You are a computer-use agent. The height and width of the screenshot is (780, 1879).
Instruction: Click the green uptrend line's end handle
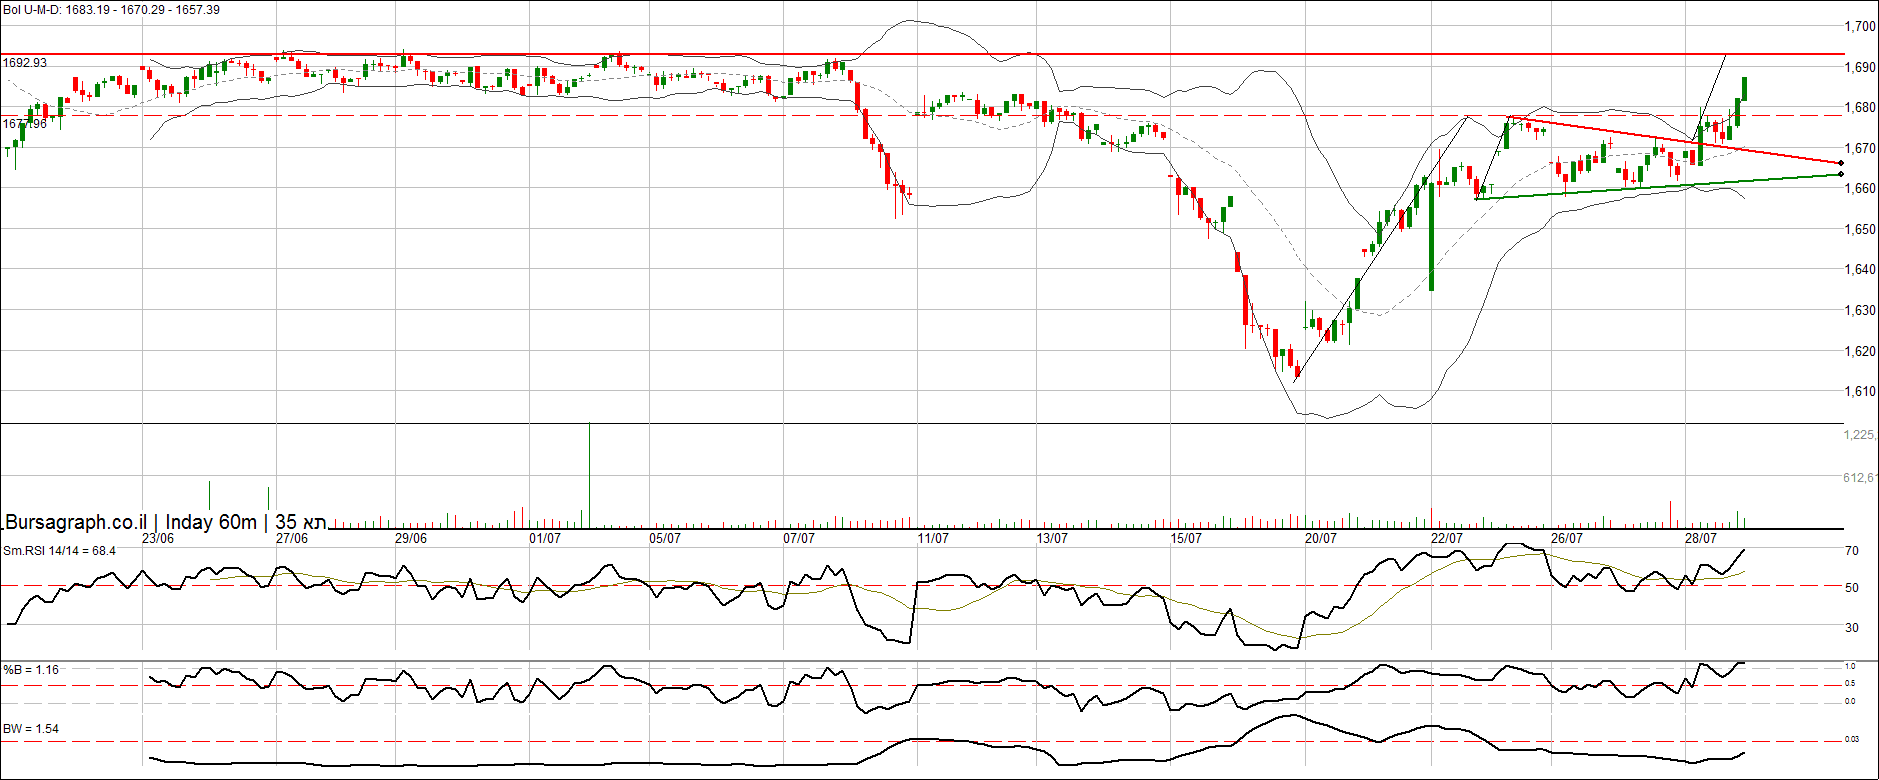[x=1841, y=175]
